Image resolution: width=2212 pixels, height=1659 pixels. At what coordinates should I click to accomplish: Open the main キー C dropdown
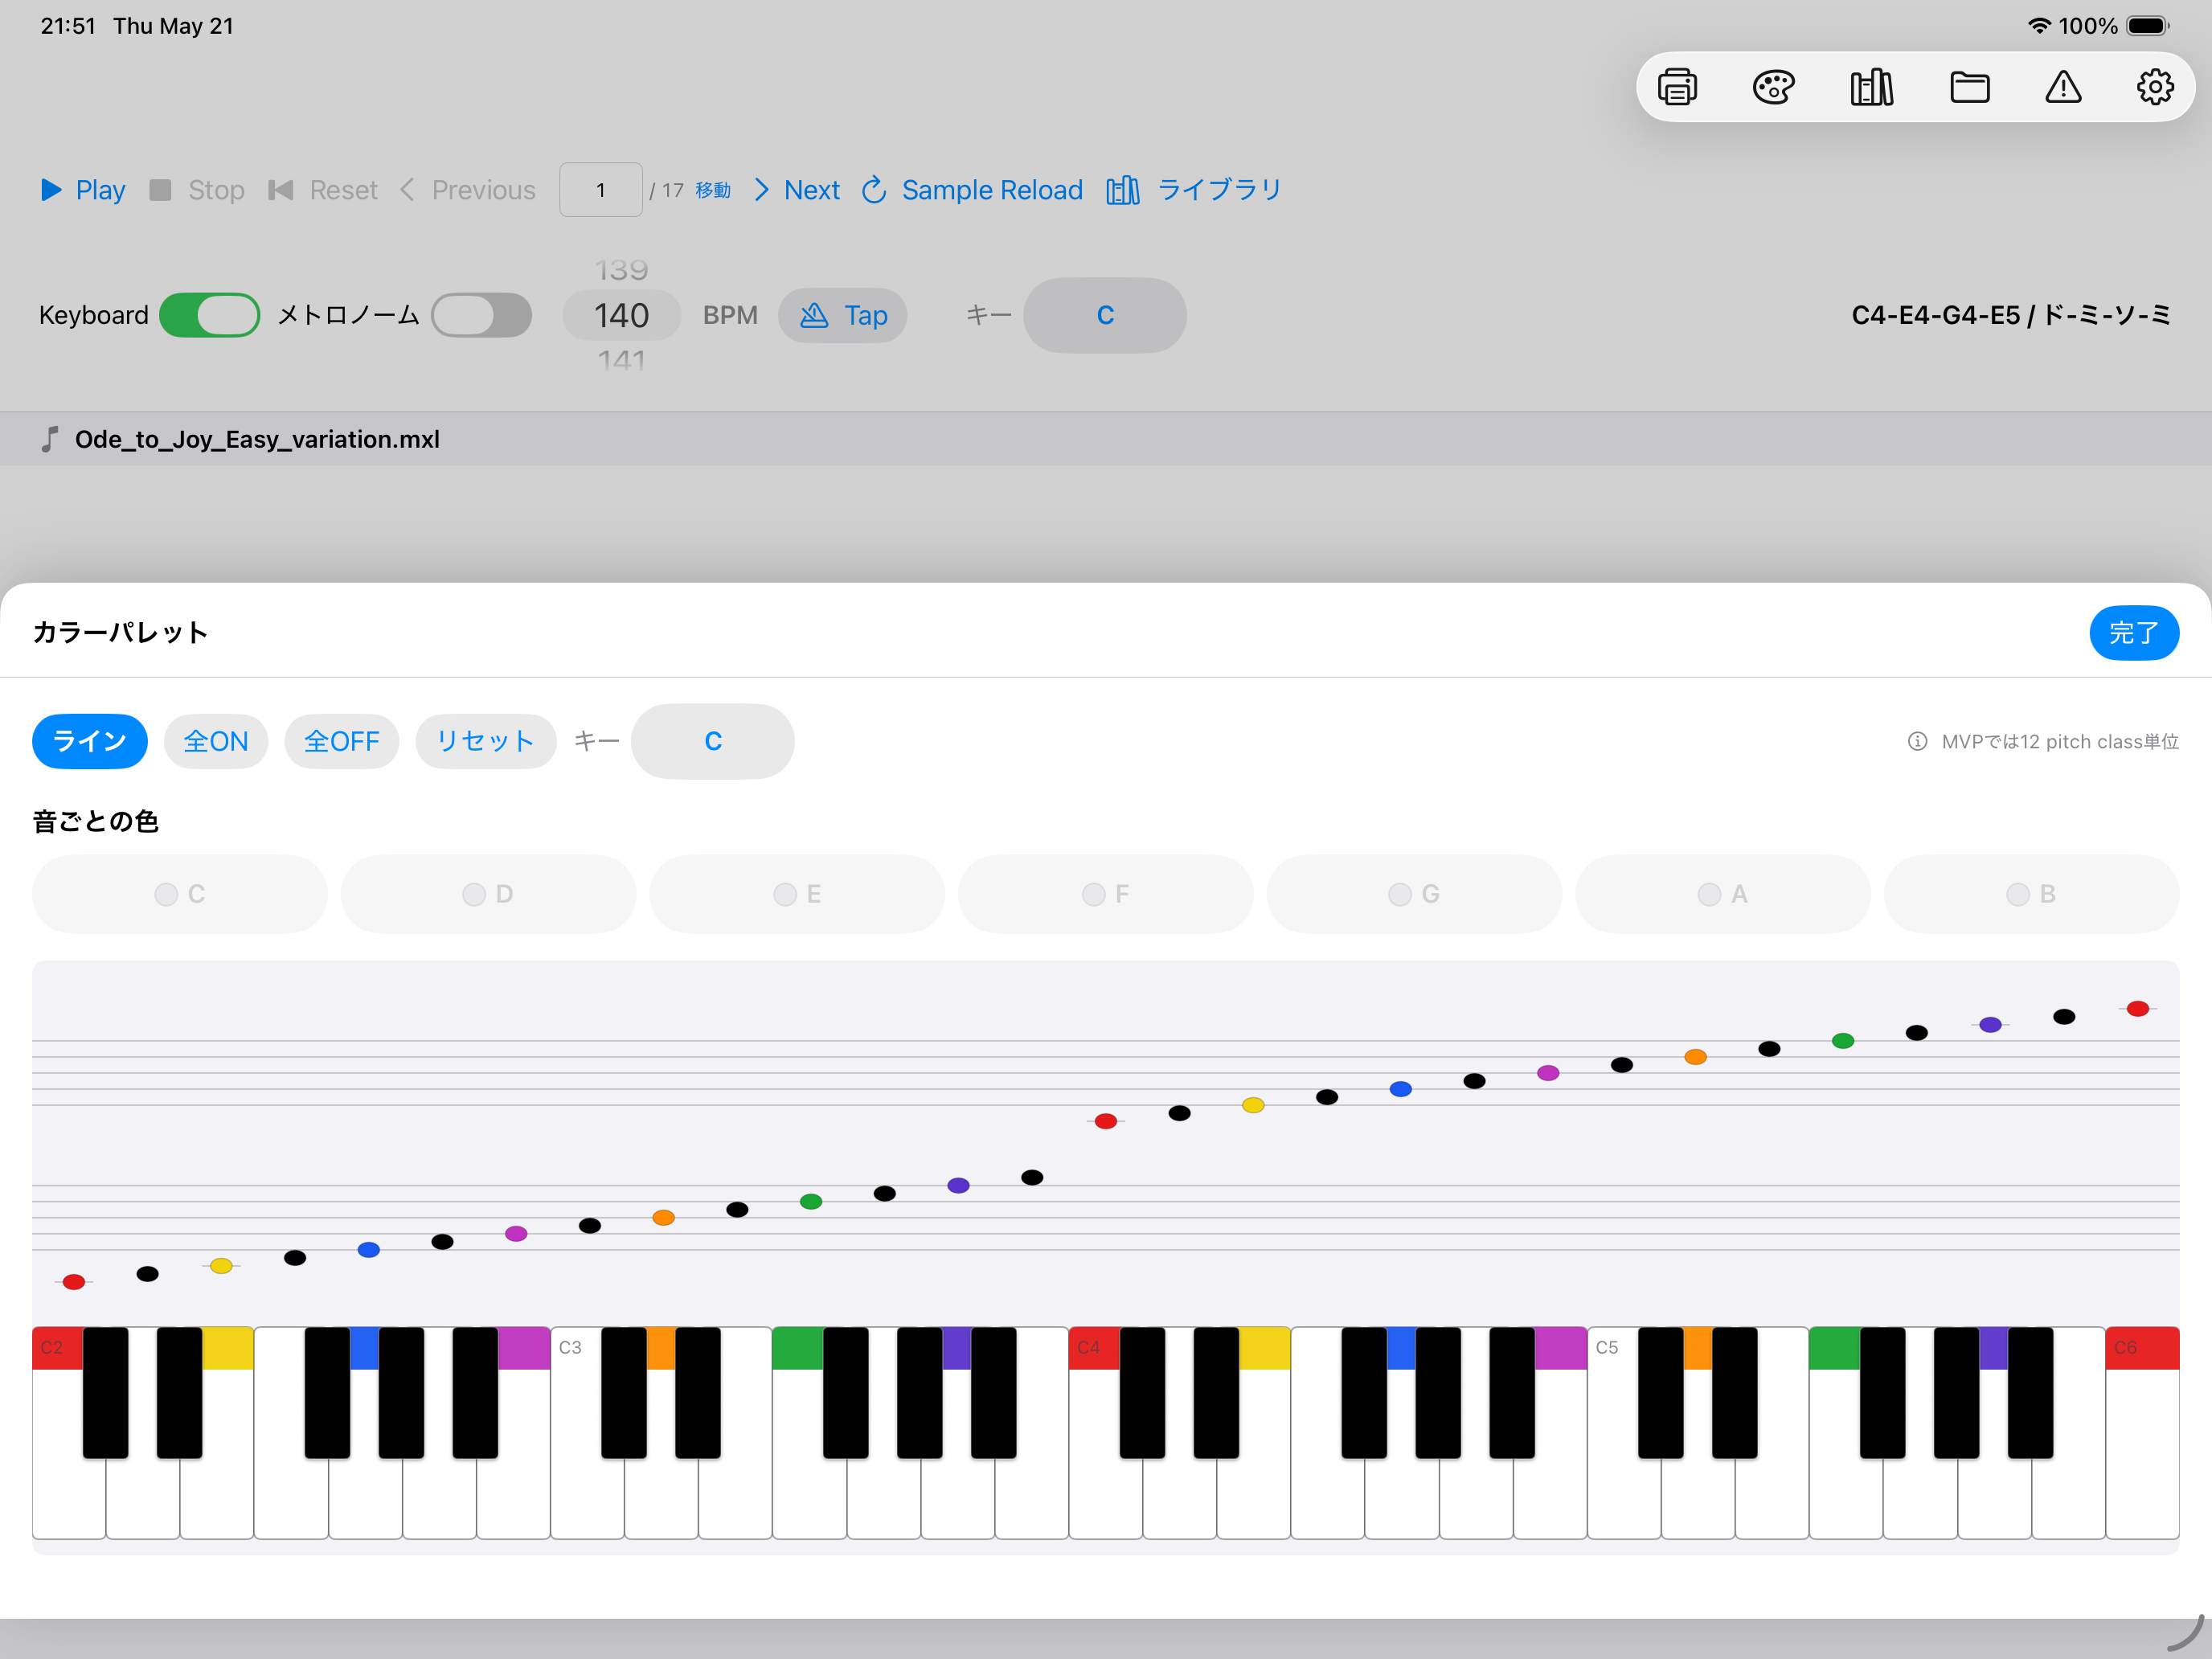[x=1105, y=315]
